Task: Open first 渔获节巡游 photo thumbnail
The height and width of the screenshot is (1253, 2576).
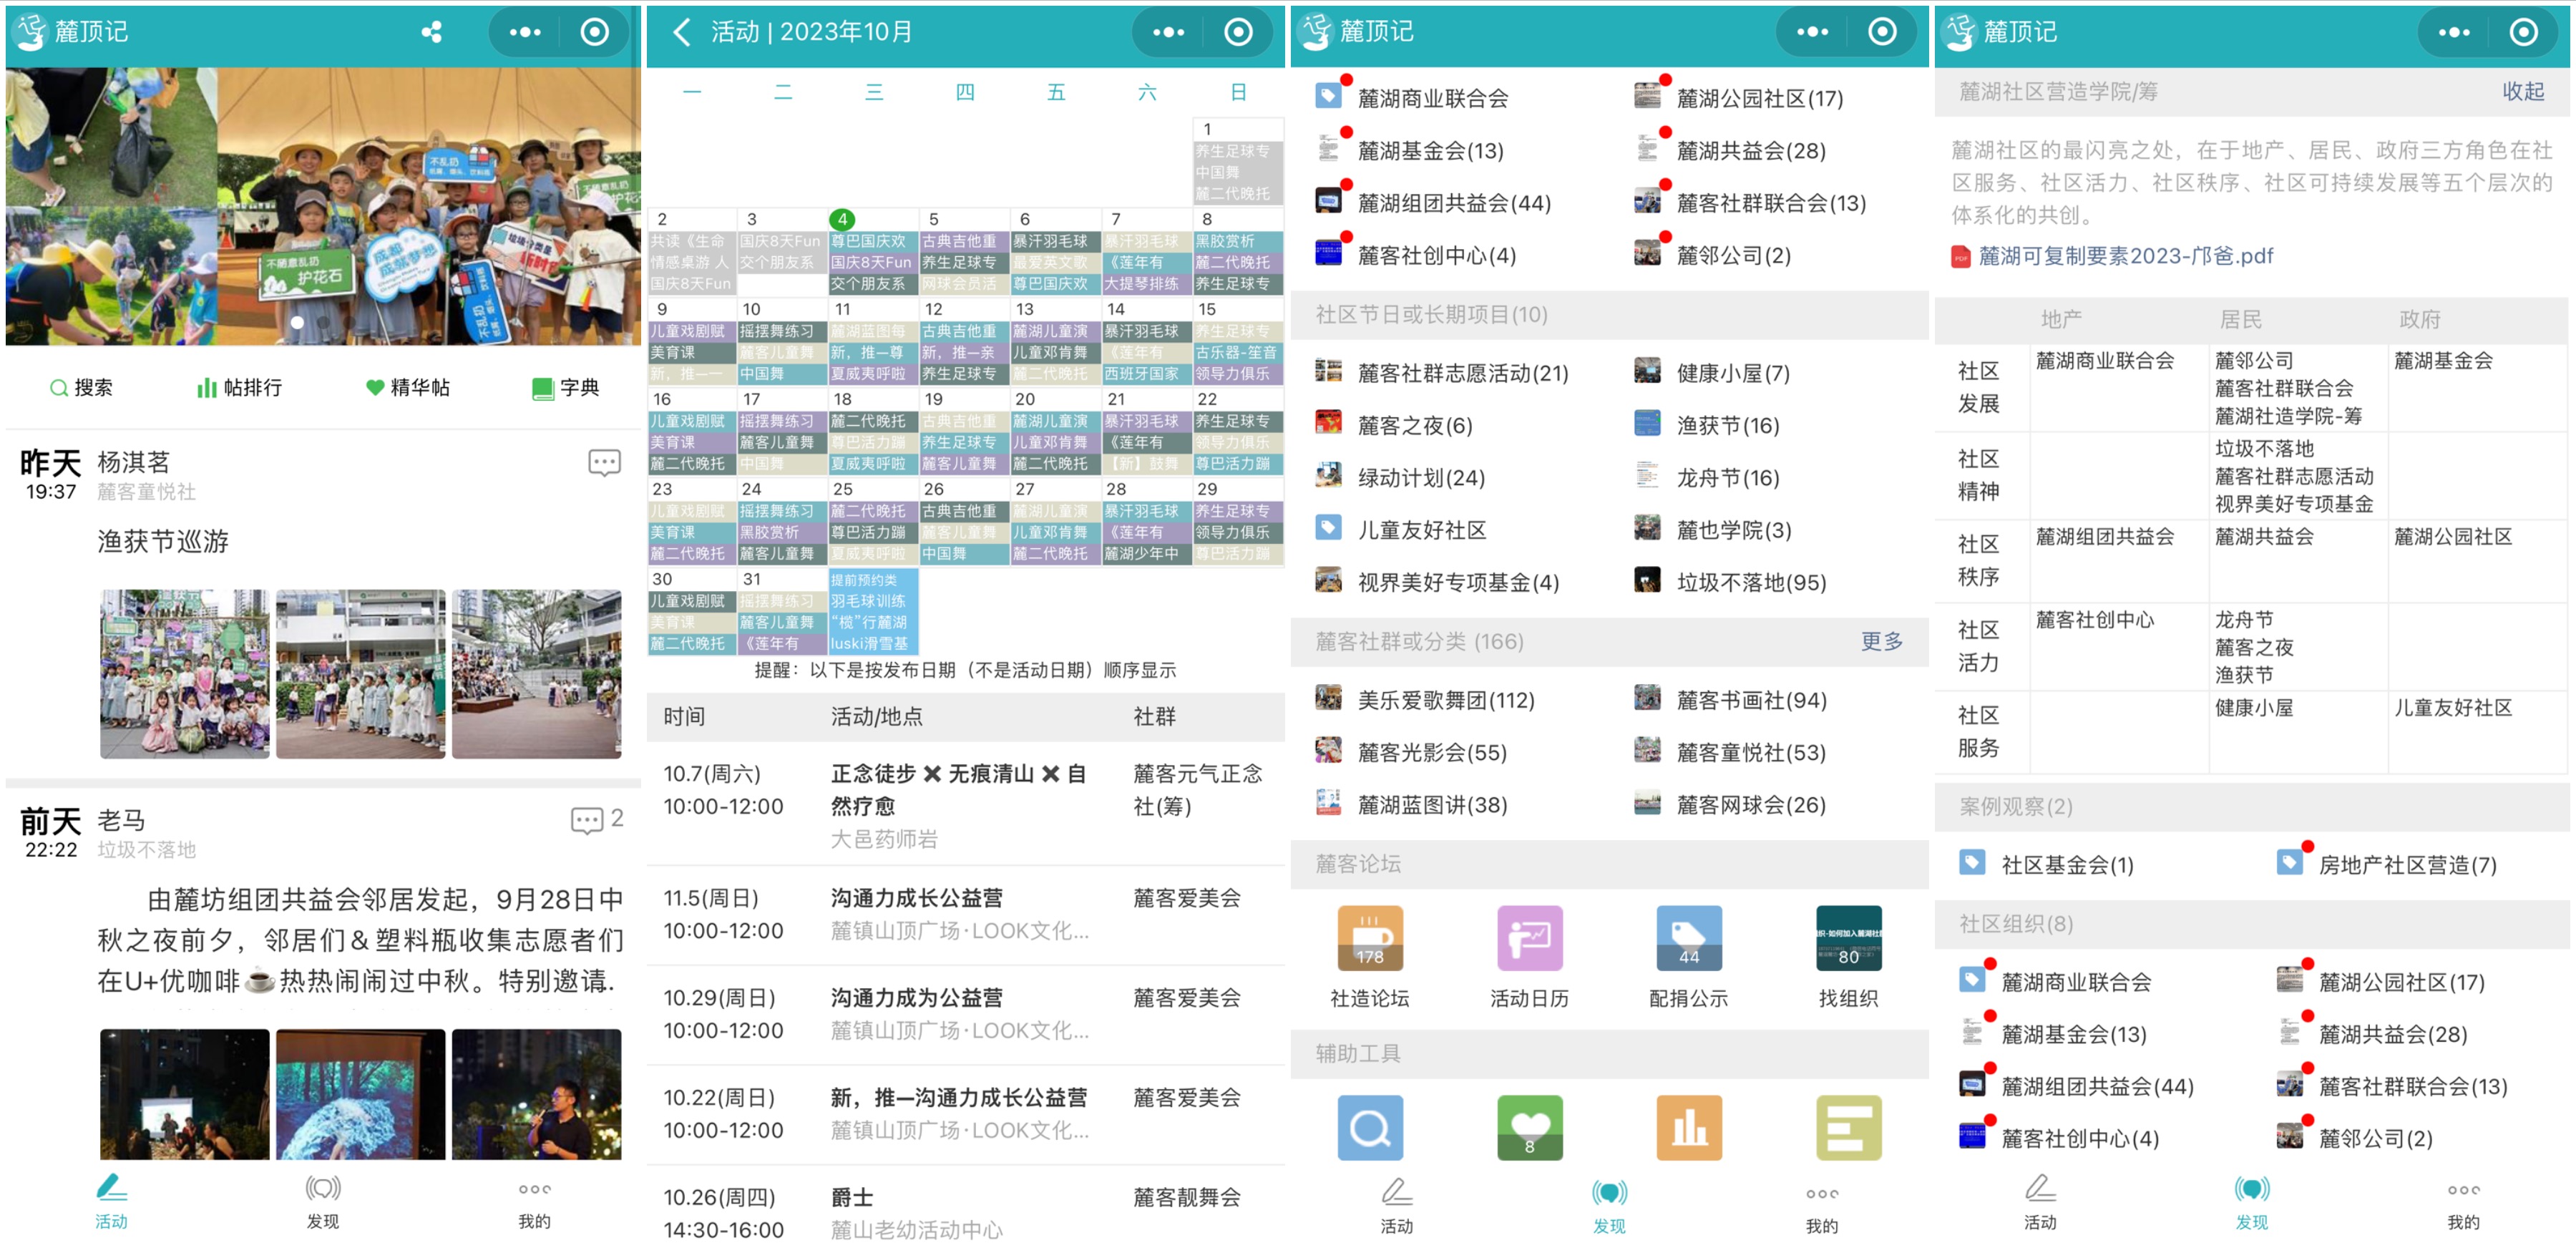Action: point(185,673)
